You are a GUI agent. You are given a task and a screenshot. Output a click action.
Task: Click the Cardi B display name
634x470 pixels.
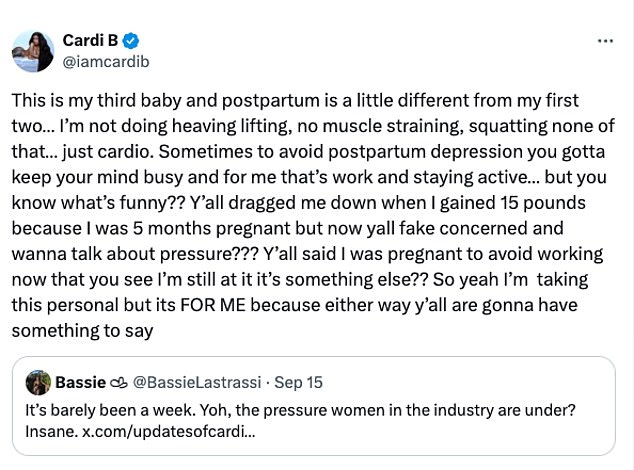(89, 41)
